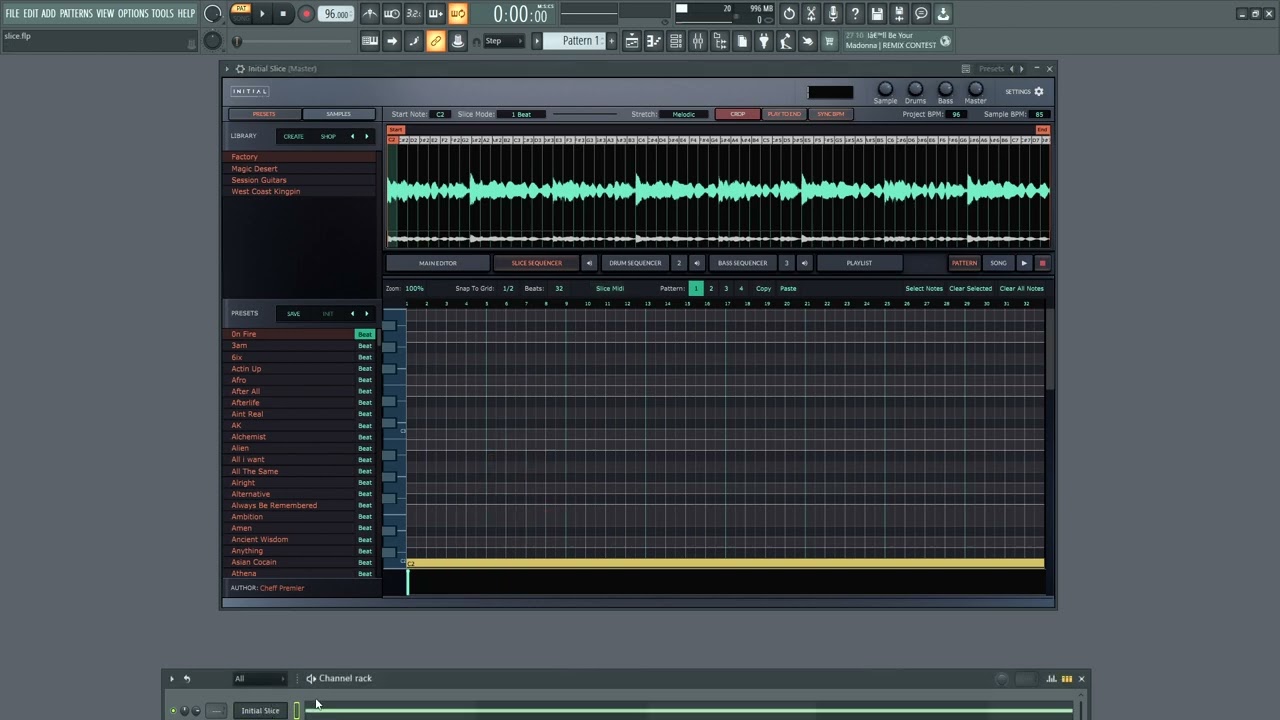
Task: Click the Initial Slice channel button
Action: tap(260, 711)
